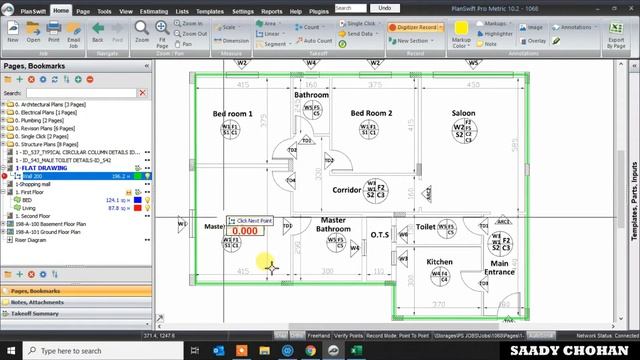
Task: Toggle Verify Points in status bar
Action: point(348,336)
